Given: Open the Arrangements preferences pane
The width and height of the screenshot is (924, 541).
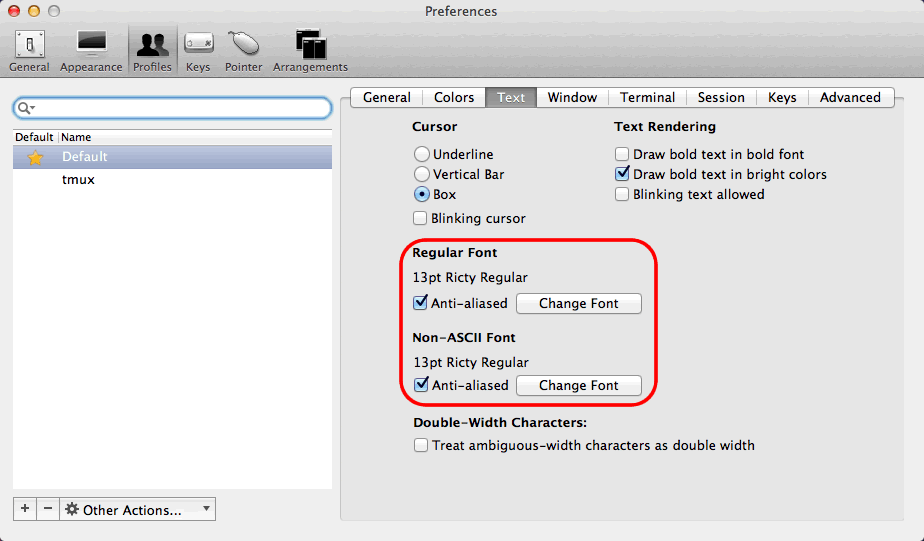Looking at the screenshot, I should click(x=310, y=50).
